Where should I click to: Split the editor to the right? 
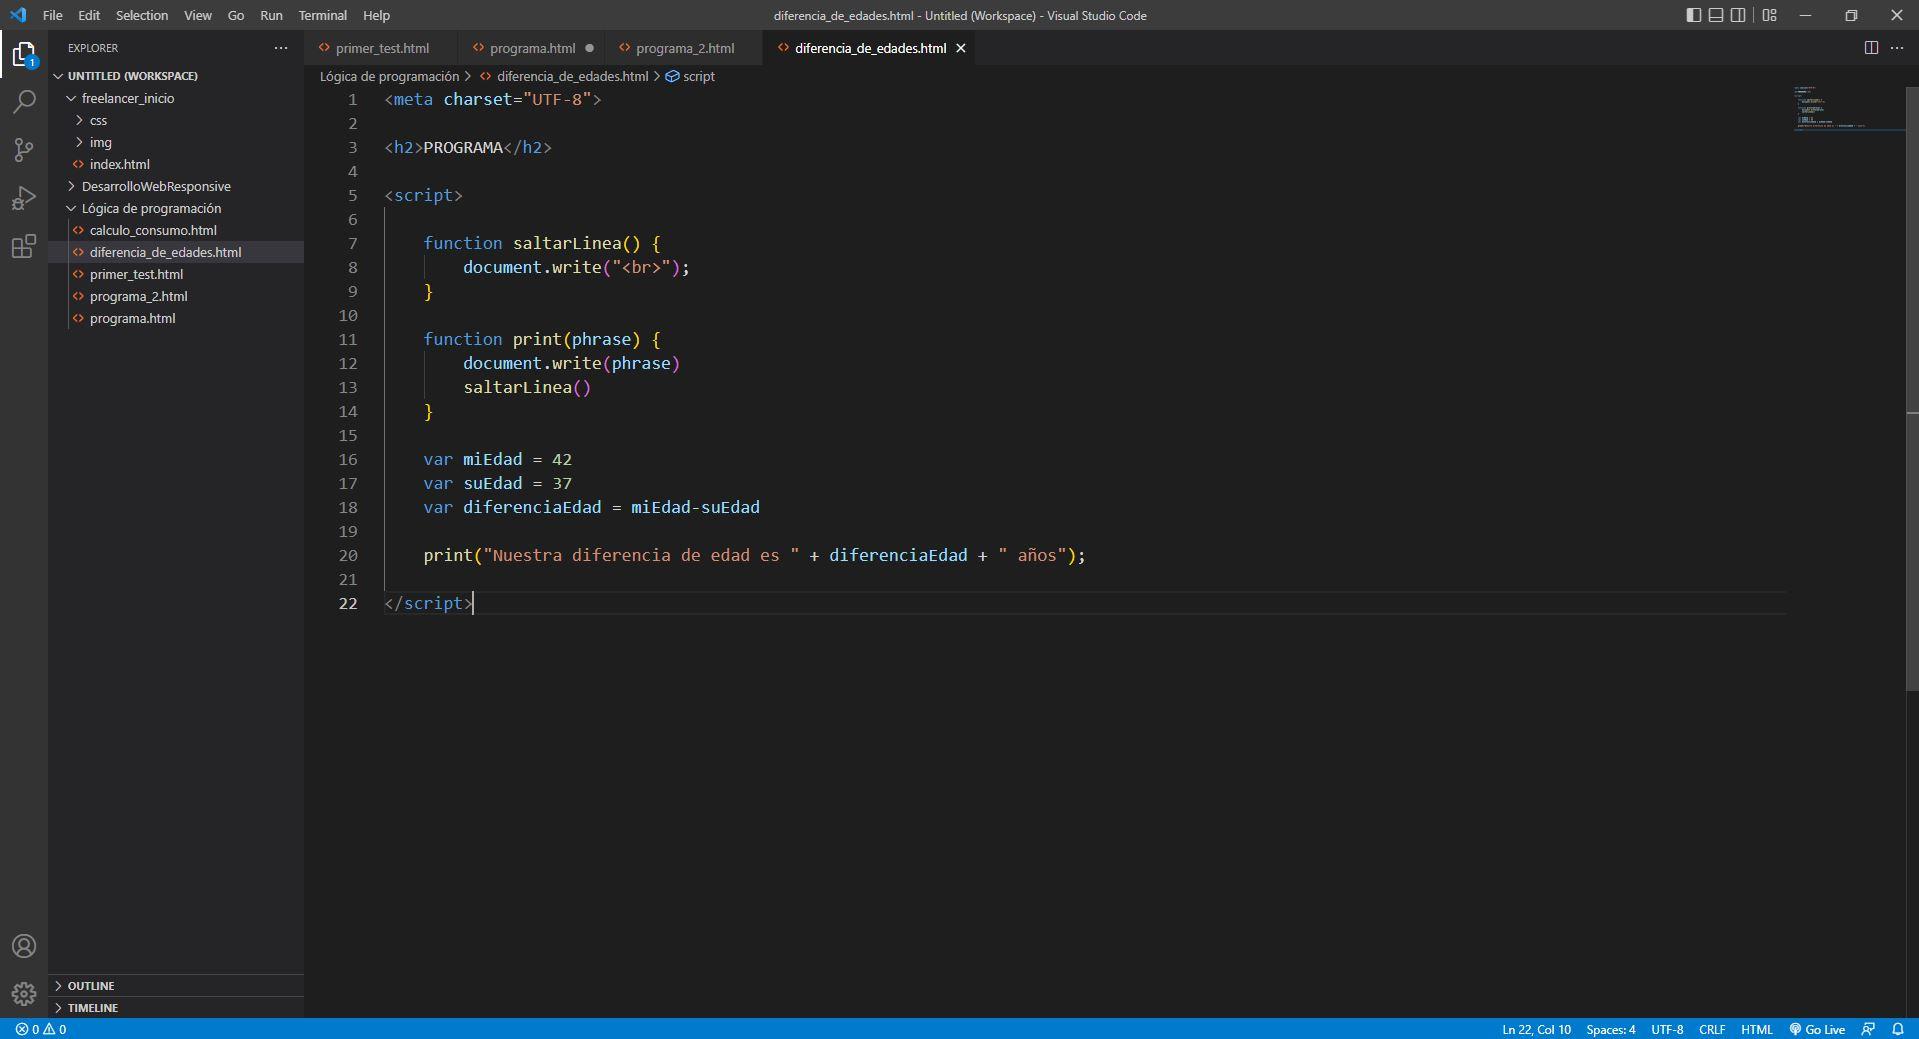(x=1871, y=48)
